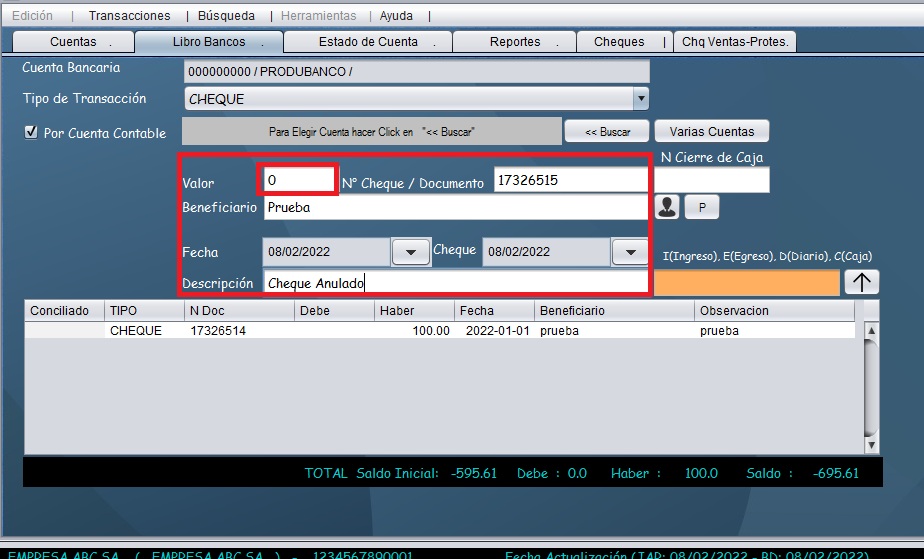Open the Ayuda menu
Viewport: 924px width, 559px height.
(396, 16)
